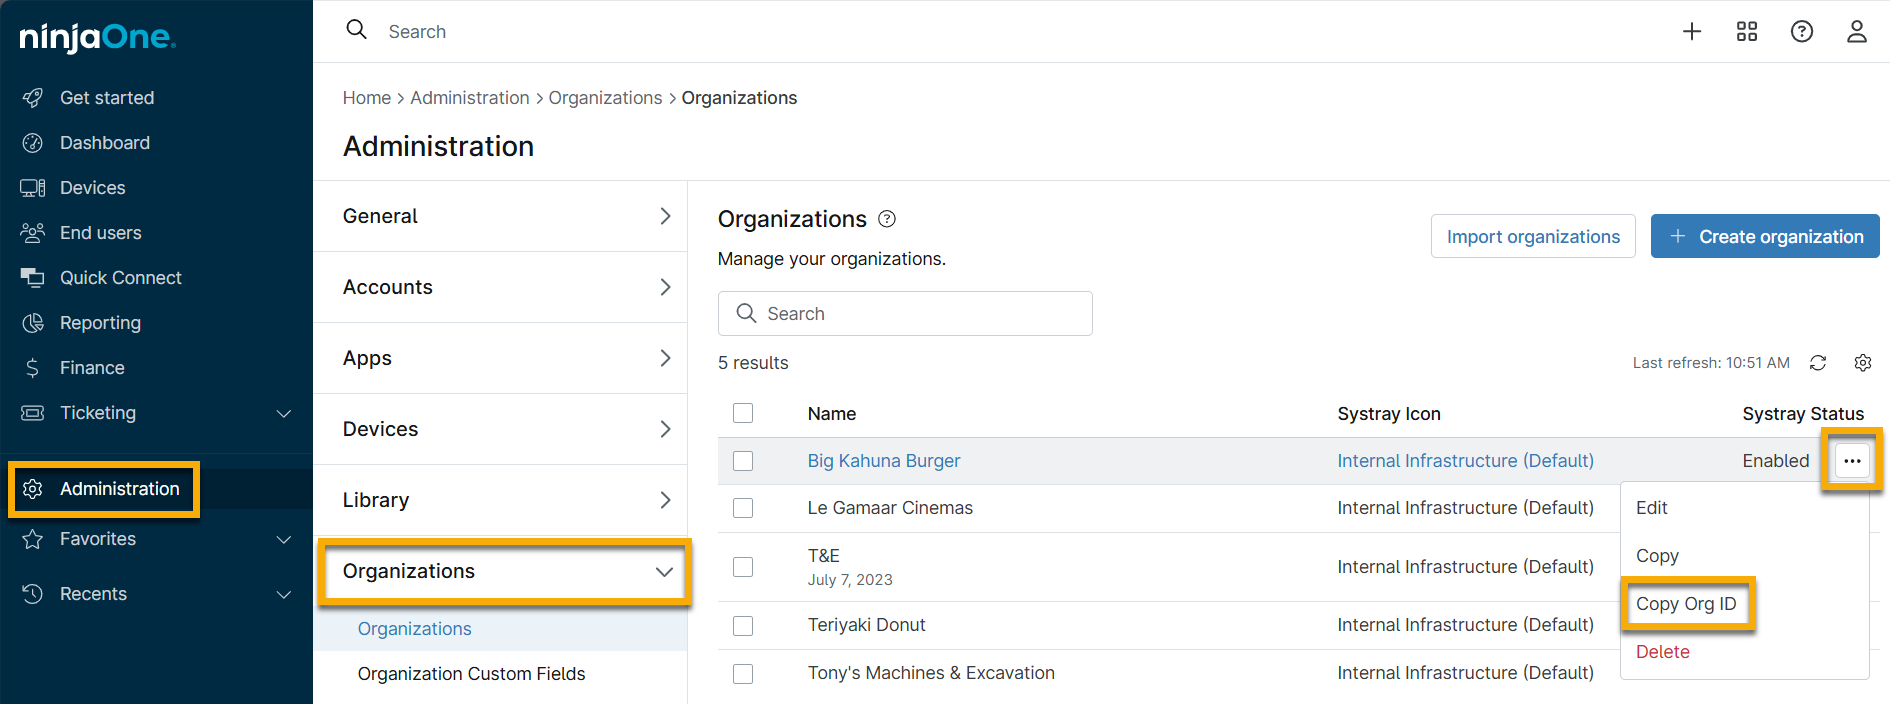This screenshot has height=704, width=1890.
Task: Expand the Accounts administration section
Action: [x=501, y=287]
